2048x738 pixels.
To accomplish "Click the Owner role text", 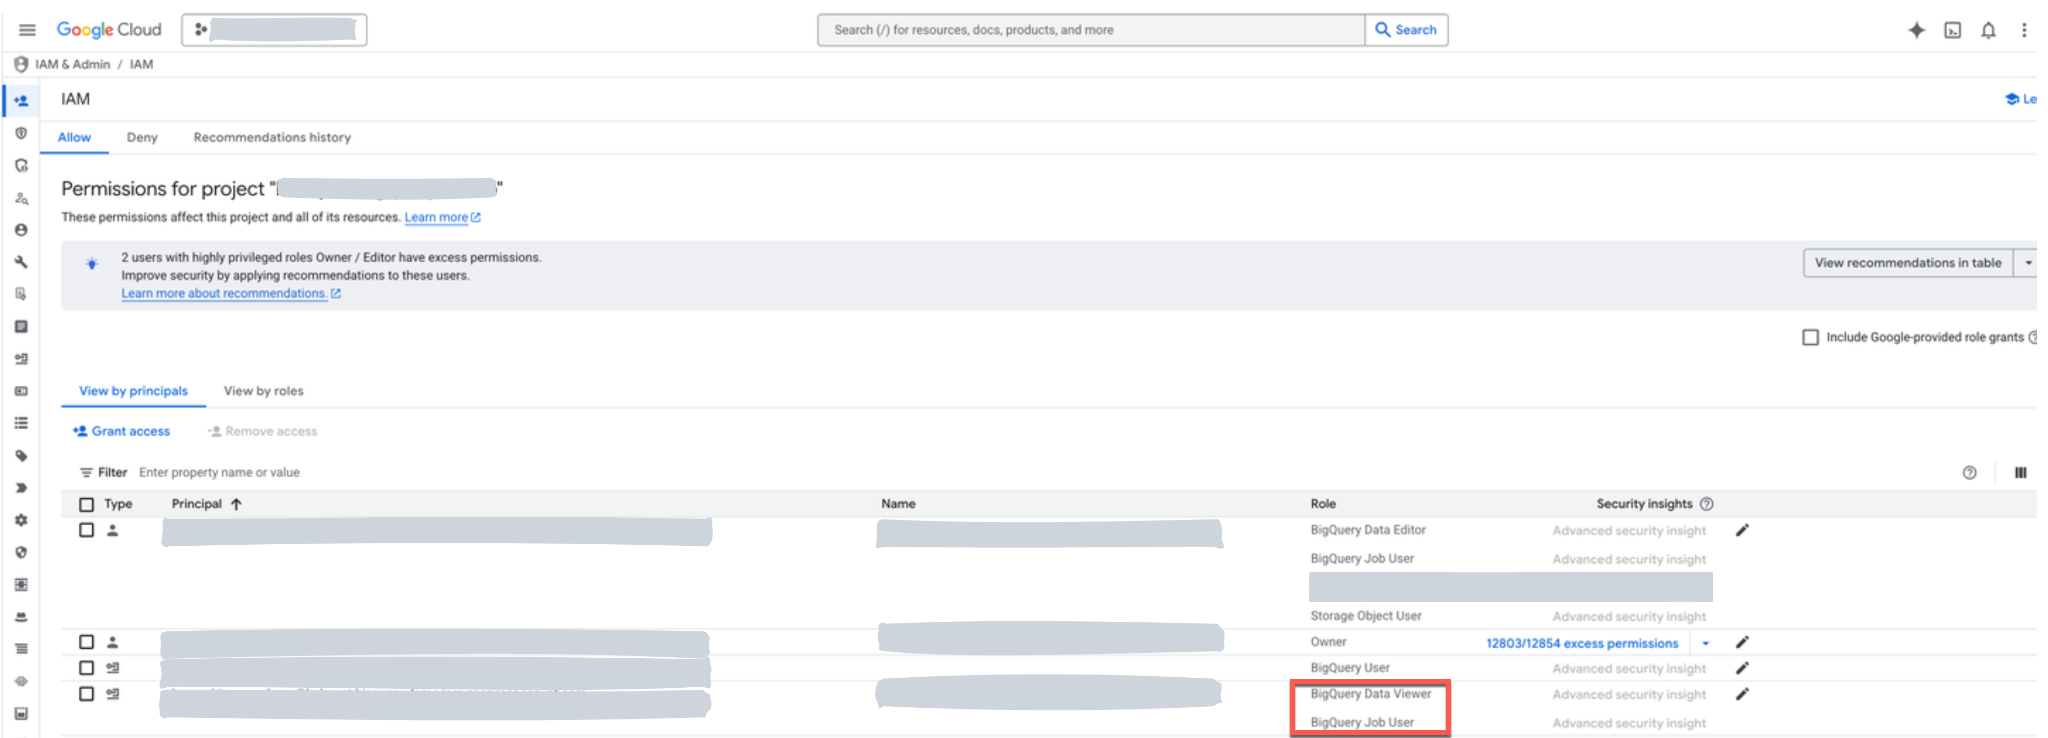I will click(x=1328, y=642).
